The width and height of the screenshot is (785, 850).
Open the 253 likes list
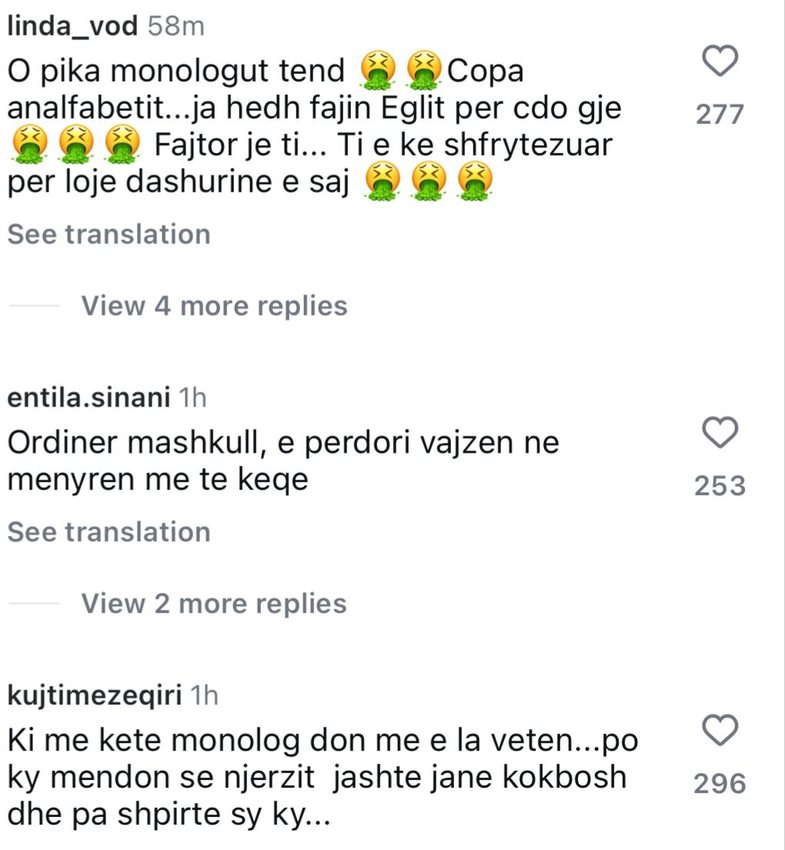[720, 486]
